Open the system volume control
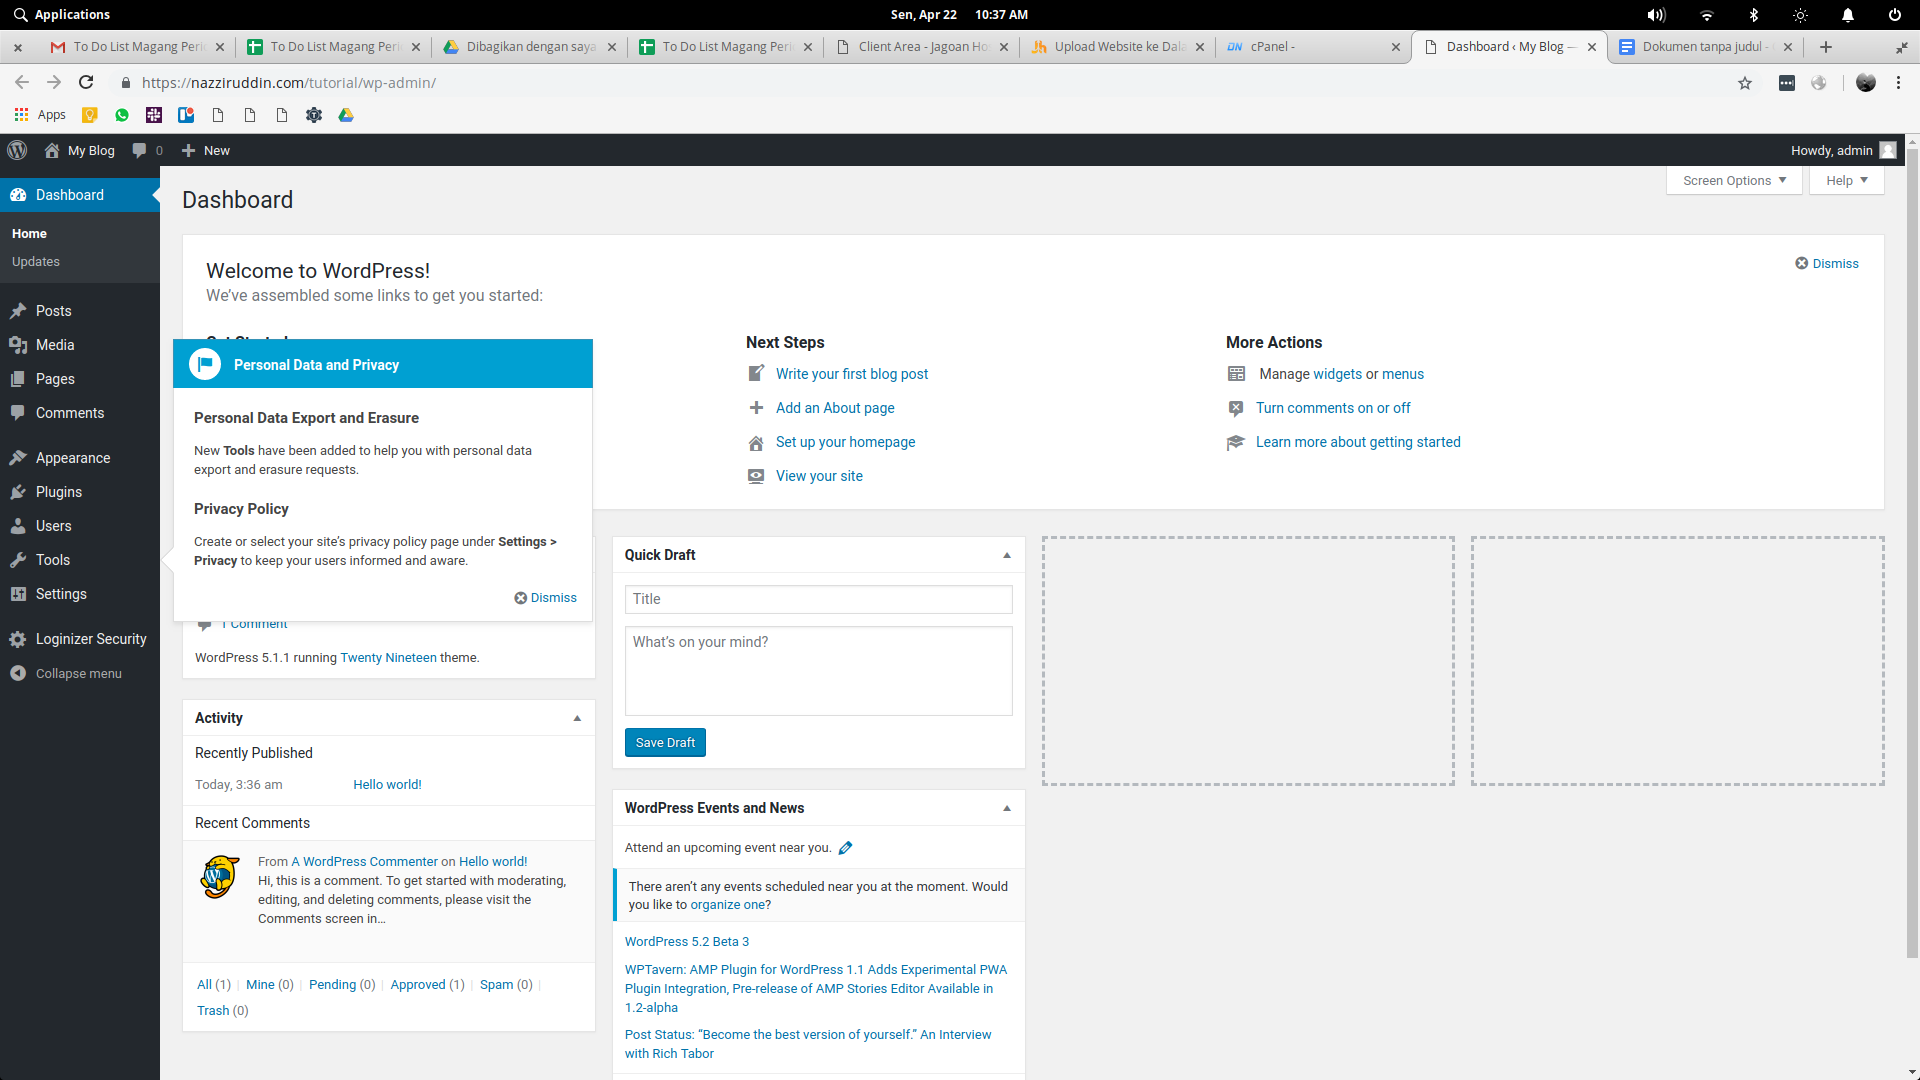 click(1657, 15)
